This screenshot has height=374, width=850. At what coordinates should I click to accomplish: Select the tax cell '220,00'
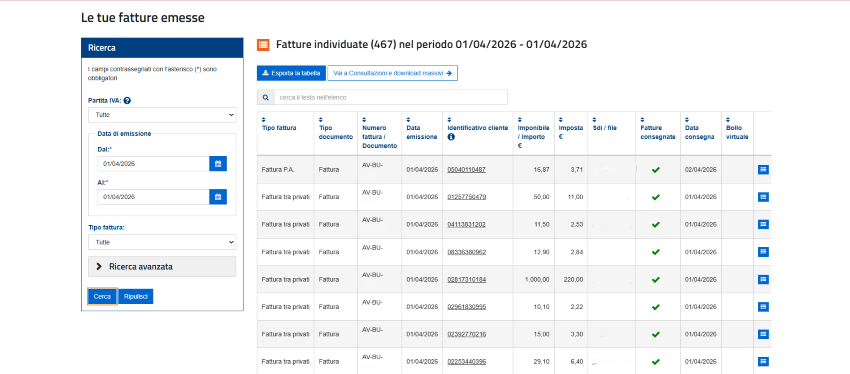571,279
